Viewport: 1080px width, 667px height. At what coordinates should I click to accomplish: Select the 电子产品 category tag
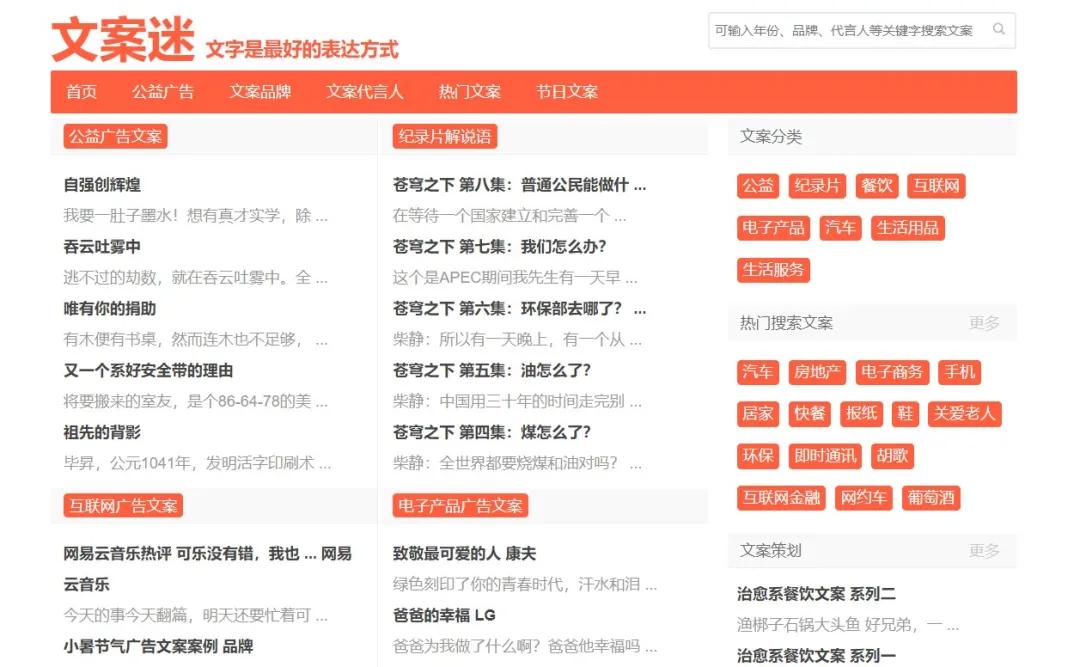pos(773,227)
